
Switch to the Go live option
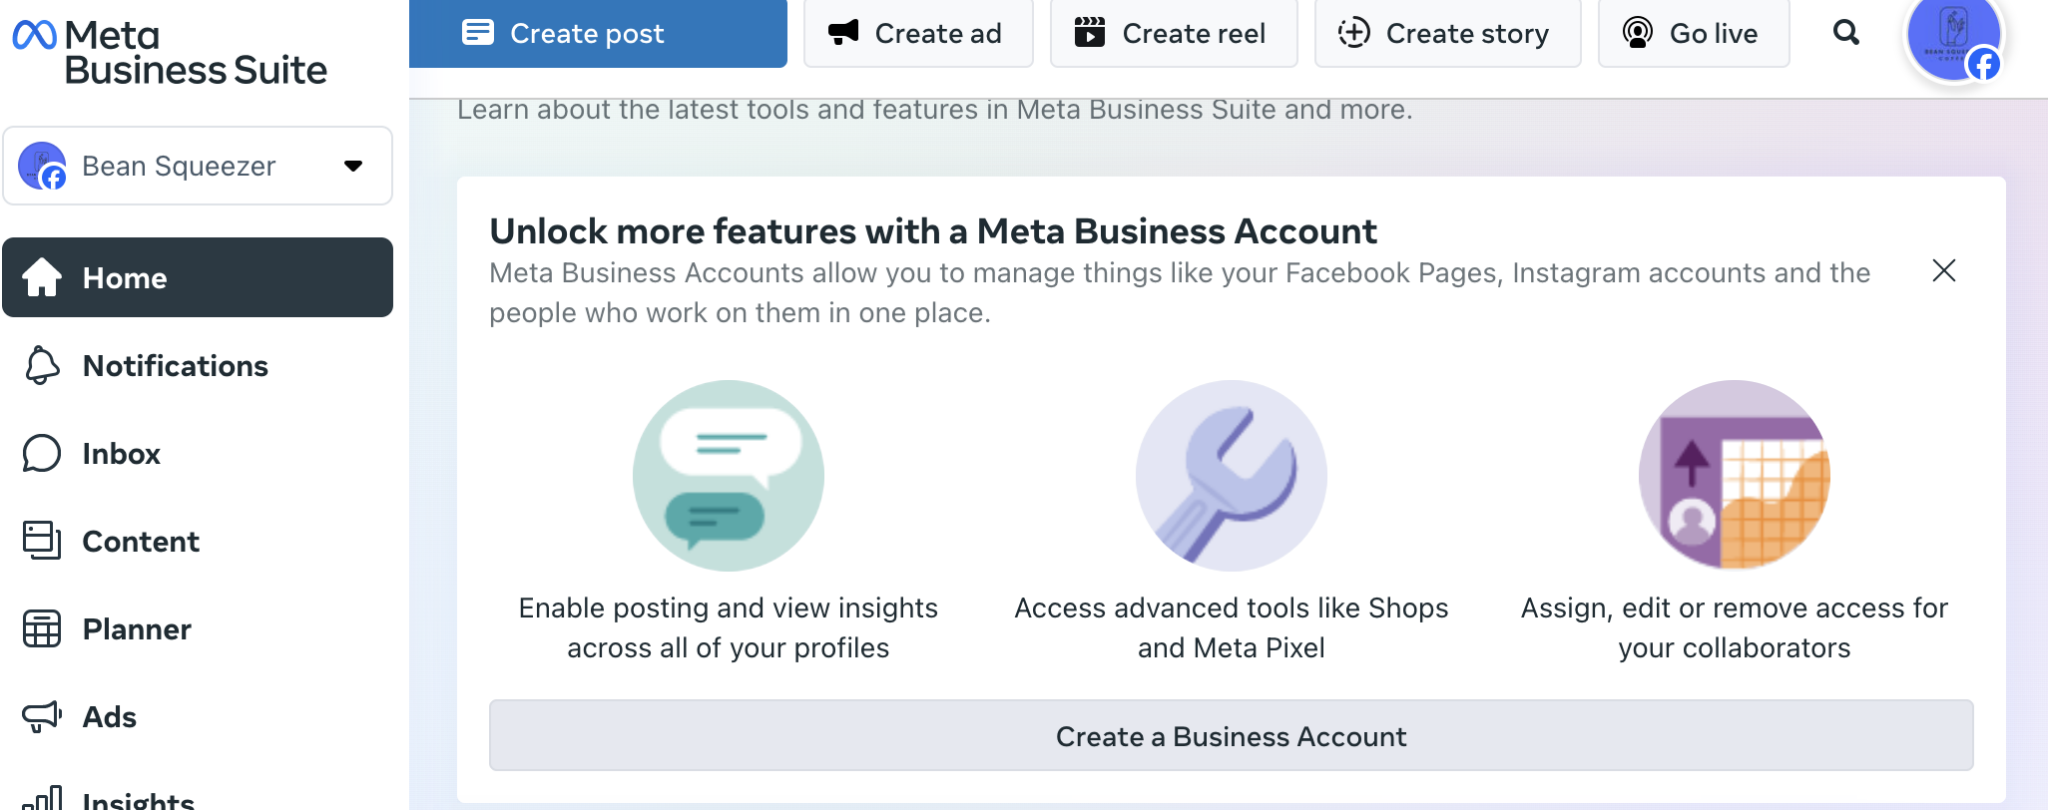pyautogui.click(x=1694, y=33)
